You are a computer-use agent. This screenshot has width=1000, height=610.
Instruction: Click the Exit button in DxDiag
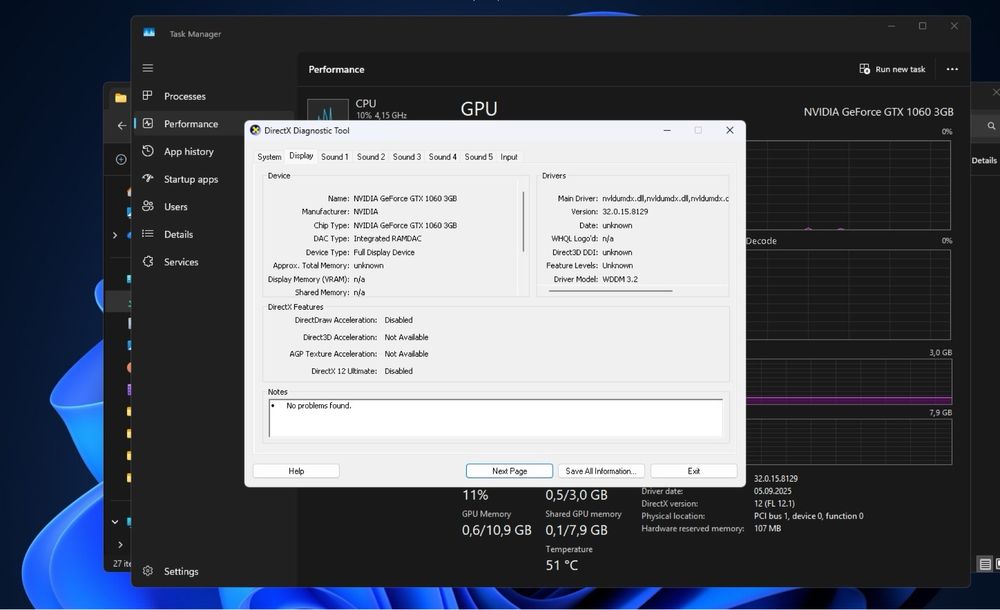click(694, 471)
